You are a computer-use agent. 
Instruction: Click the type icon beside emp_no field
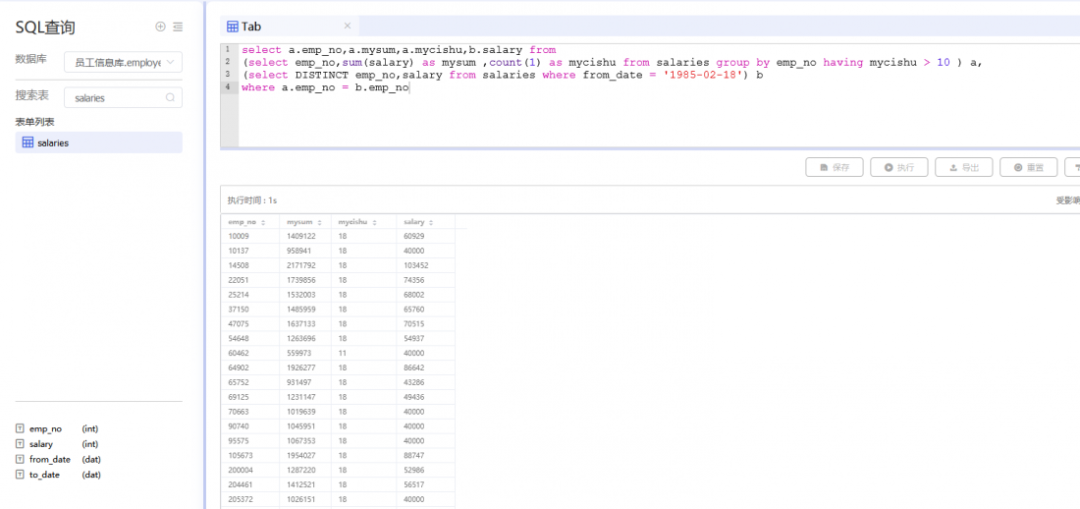coord(19,428)
